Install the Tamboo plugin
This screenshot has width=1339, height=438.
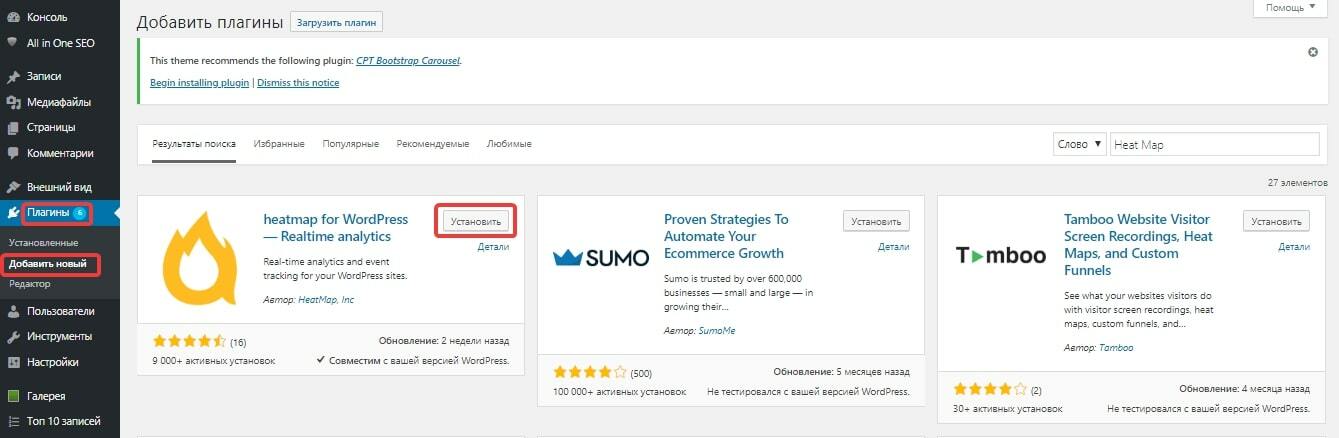point(1276,220)
